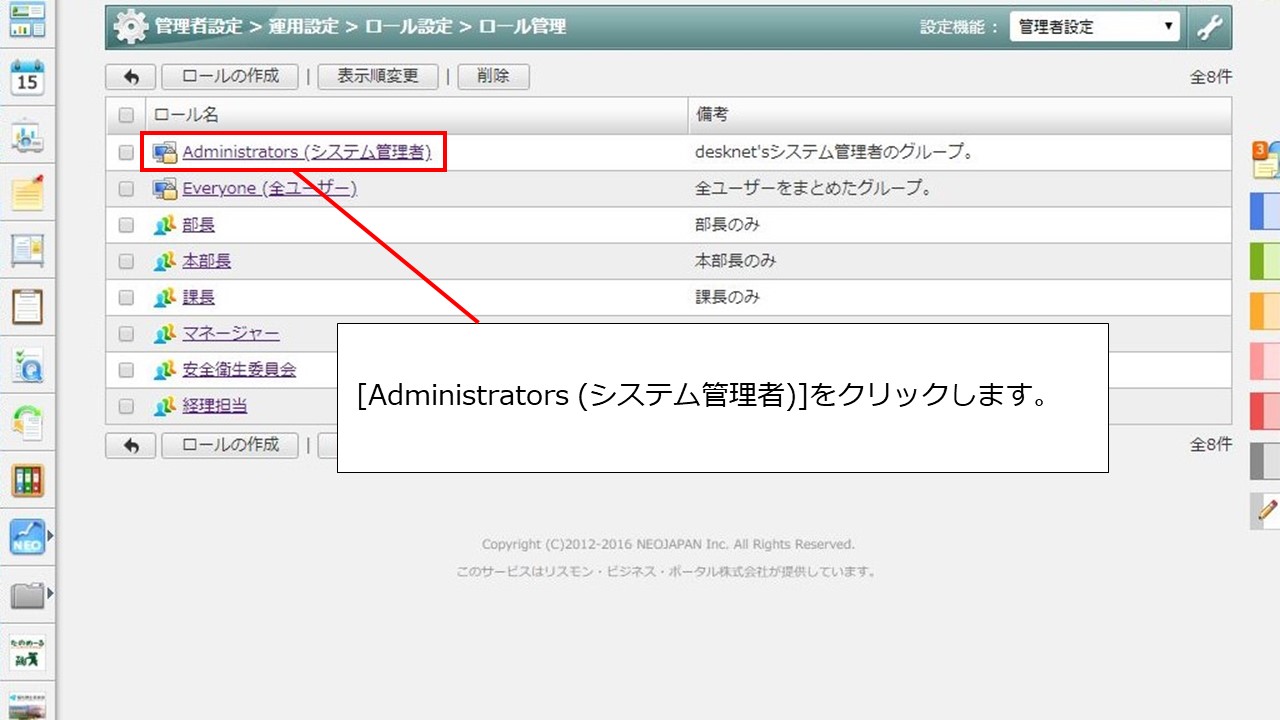The image size is (1280, 720).
Task: Open the 本部長 role link
Action: tap(206, 261)
